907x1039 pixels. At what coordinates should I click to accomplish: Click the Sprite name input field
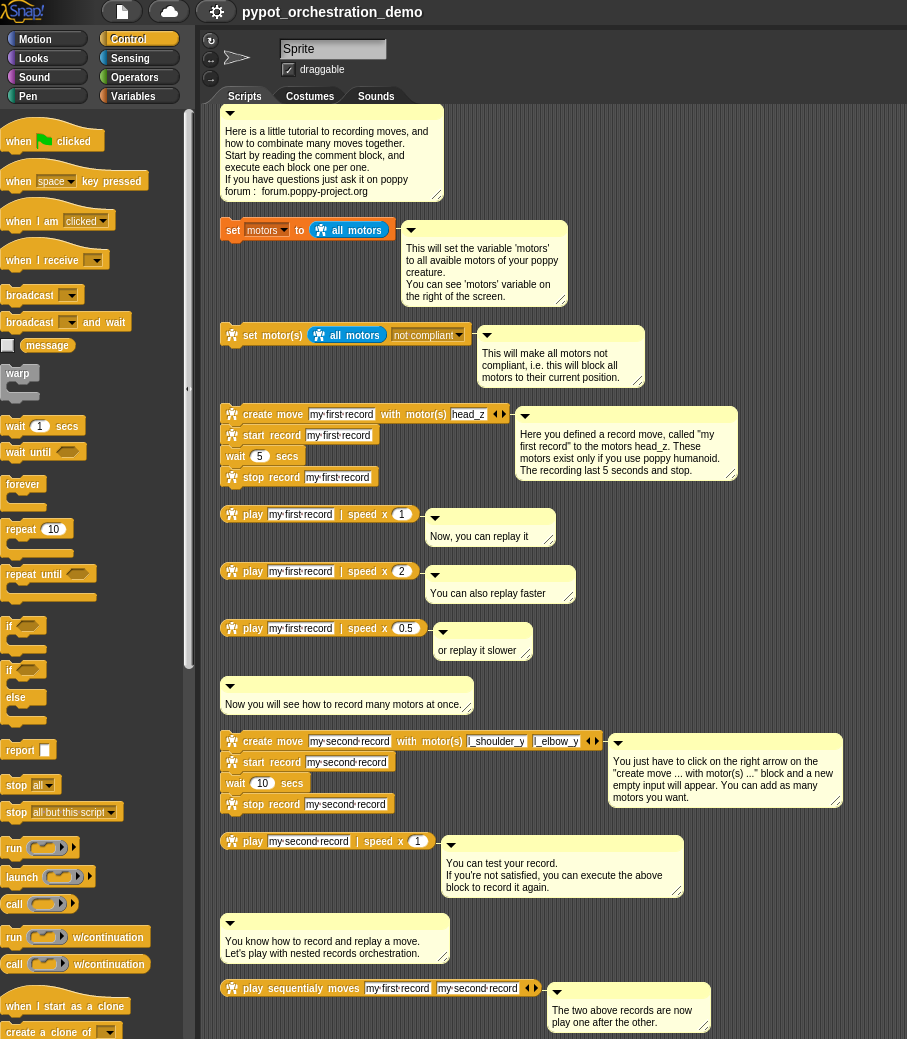coord(332,49)
